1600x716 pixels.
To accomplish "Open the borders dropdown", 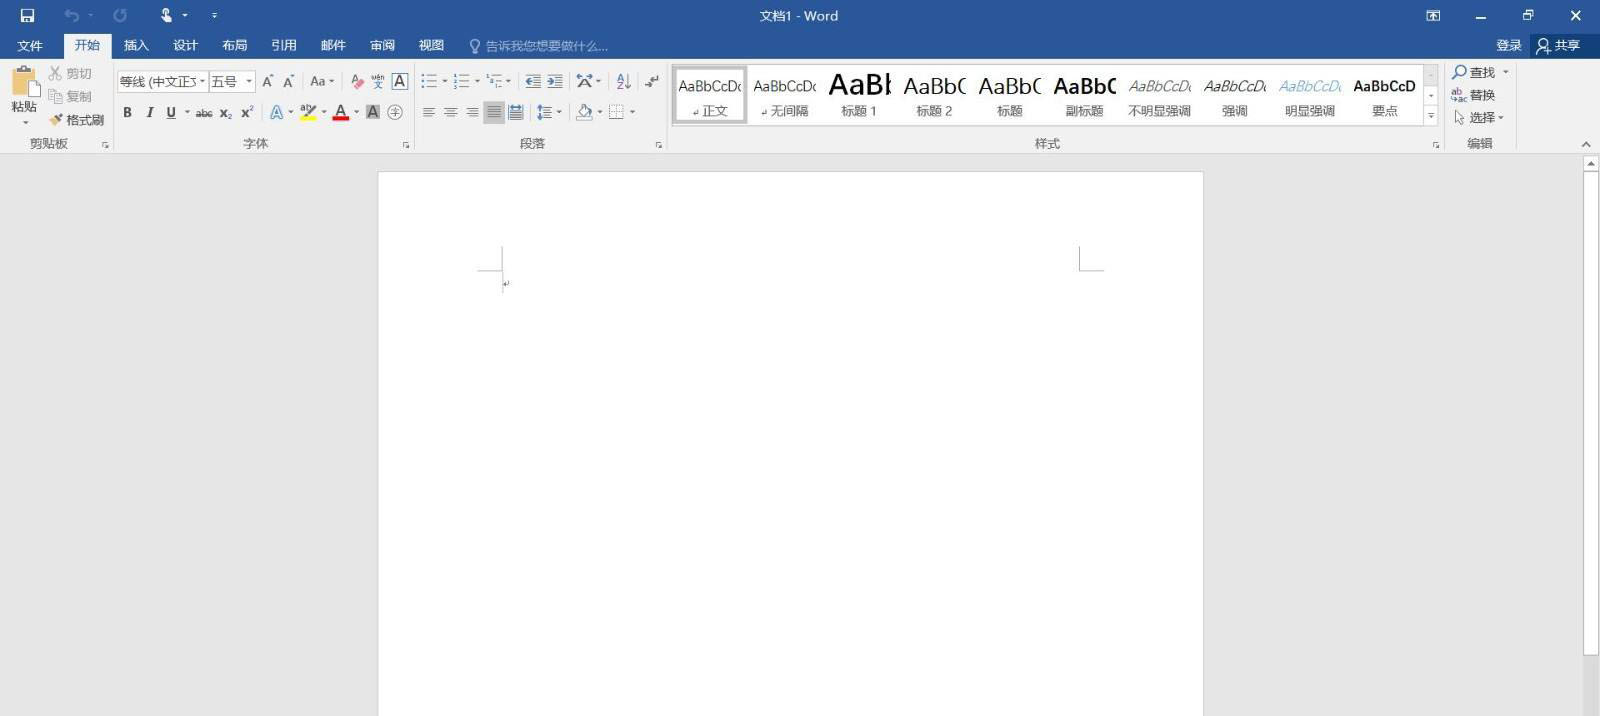I will pos(633,112).
